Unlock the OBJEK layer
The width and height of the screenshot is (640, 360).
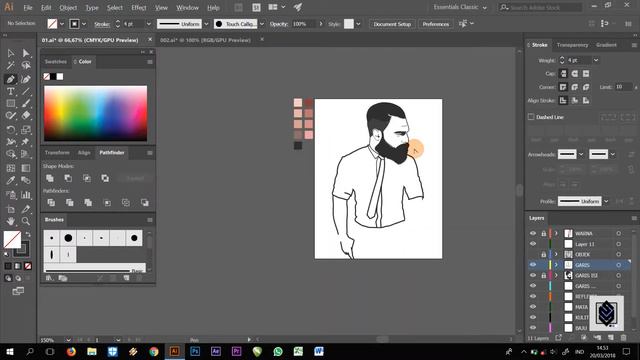[x=543, y=255]
